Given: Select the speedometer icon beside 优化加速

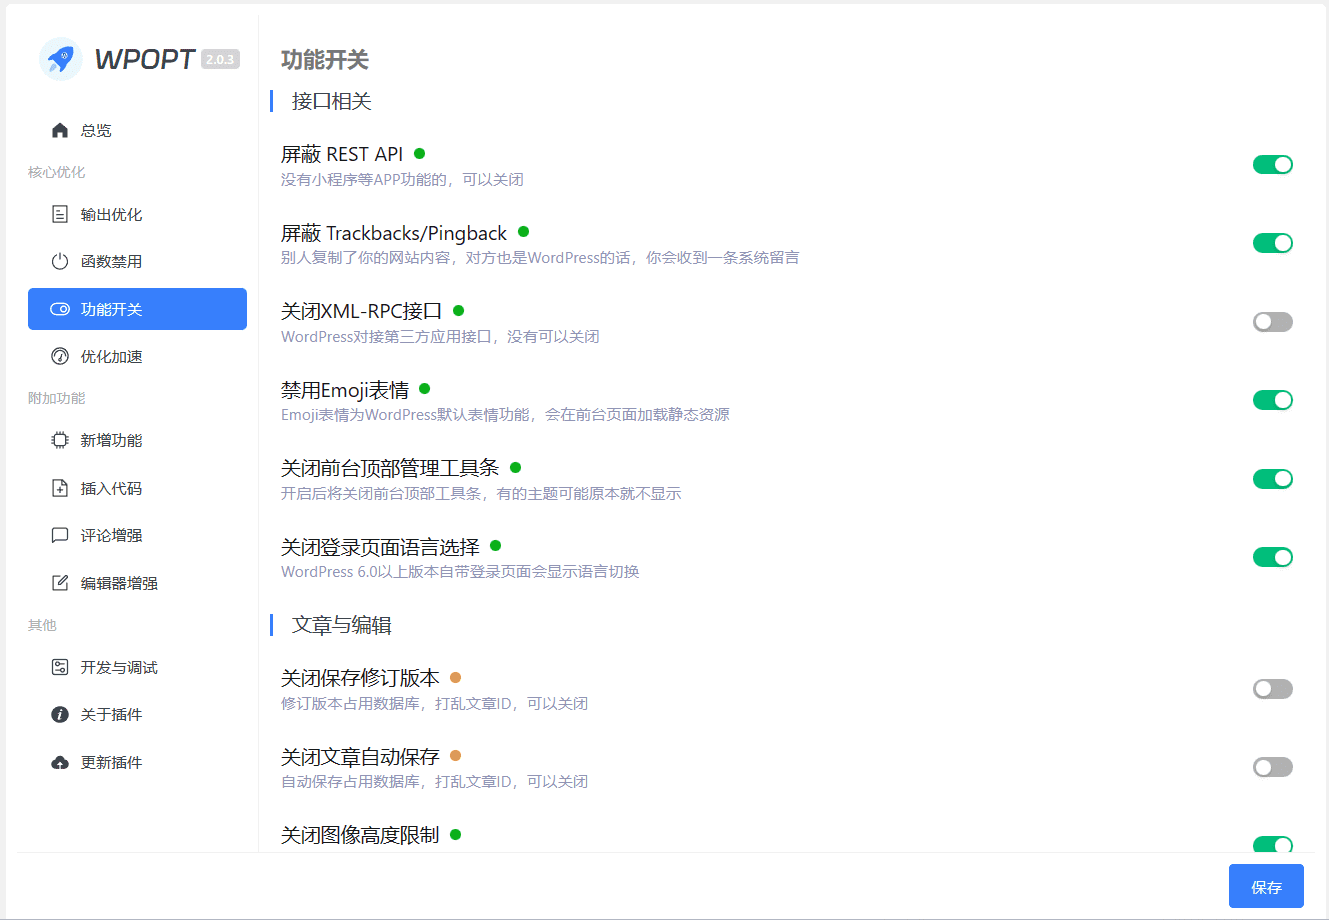Looking at the screenshot, I should pos(60,356).
